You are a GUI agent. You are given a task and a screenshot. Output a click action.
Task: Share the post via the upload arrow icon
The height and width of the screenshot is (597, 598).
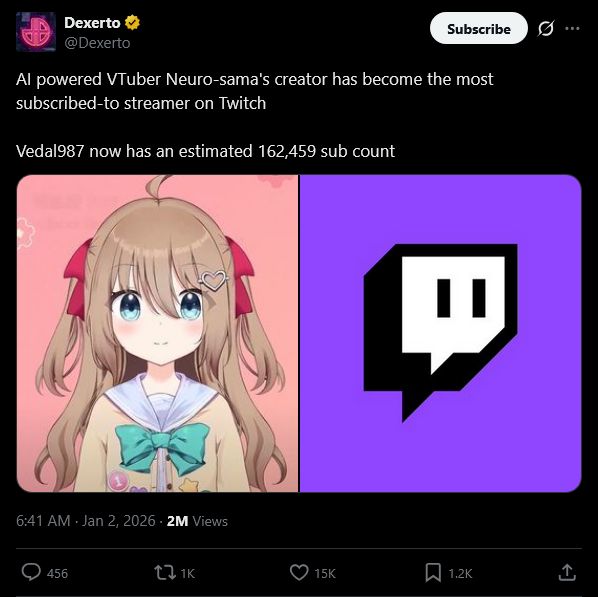pyautogui.click(x=567, y=572)
